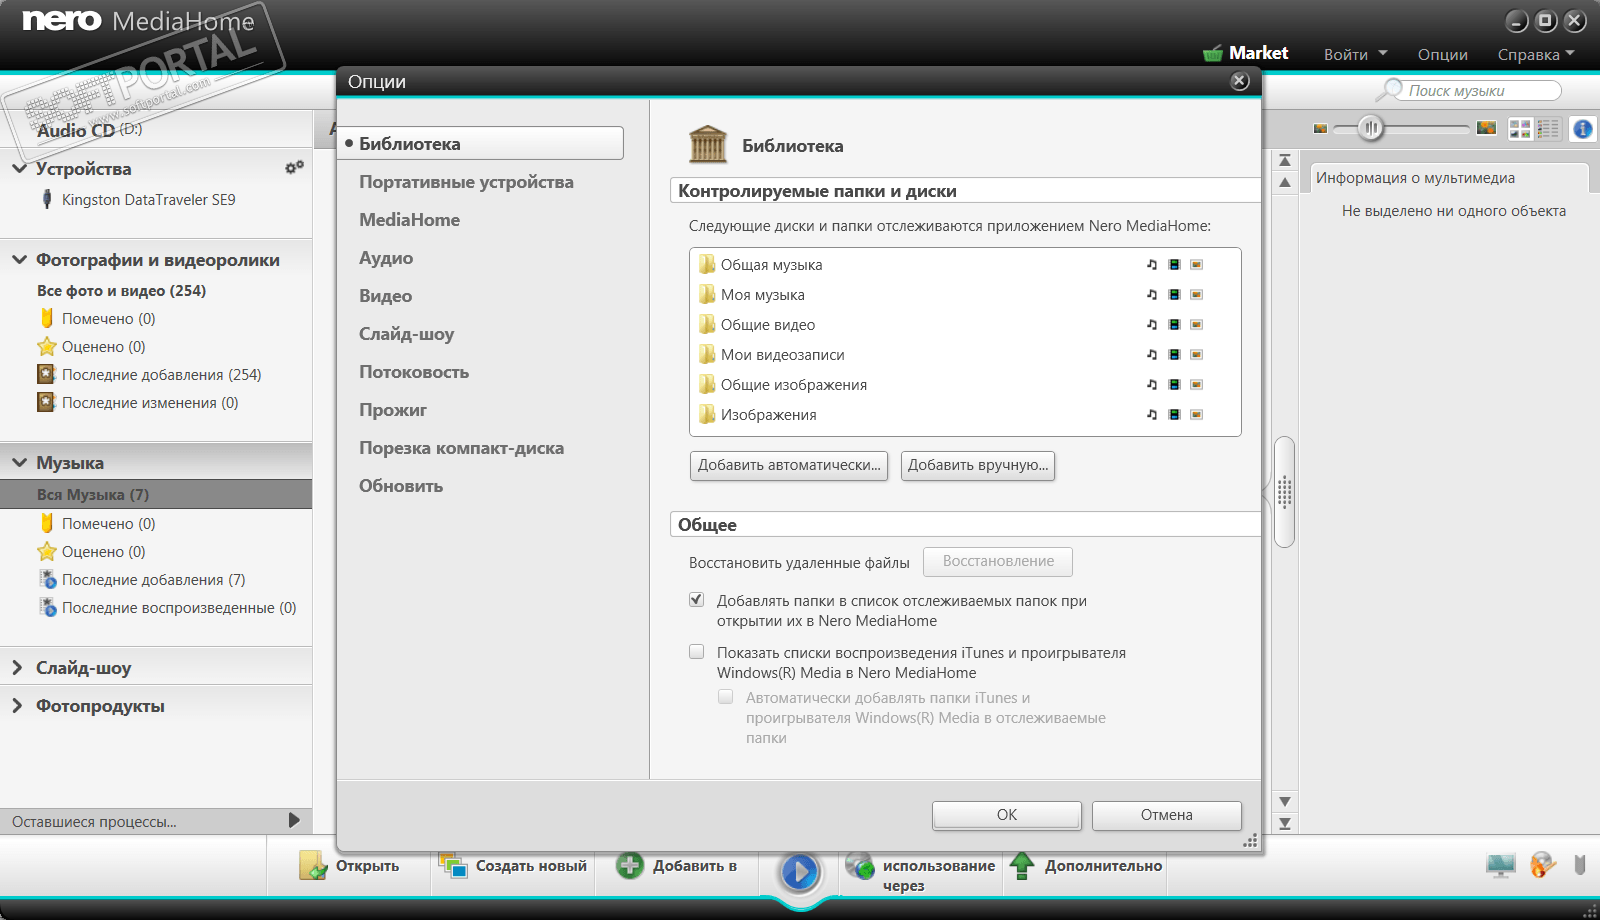This screenshot has width=1600, height=920.
Task: Click the Market shopping basket icon
Action: click(1213, 53)
